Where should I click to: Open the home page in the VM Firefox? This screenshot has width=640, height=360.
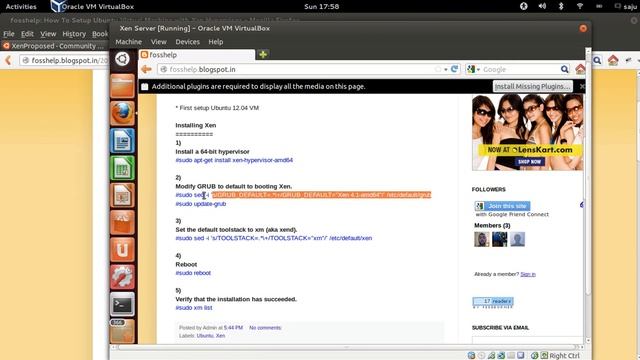[580, 69]
